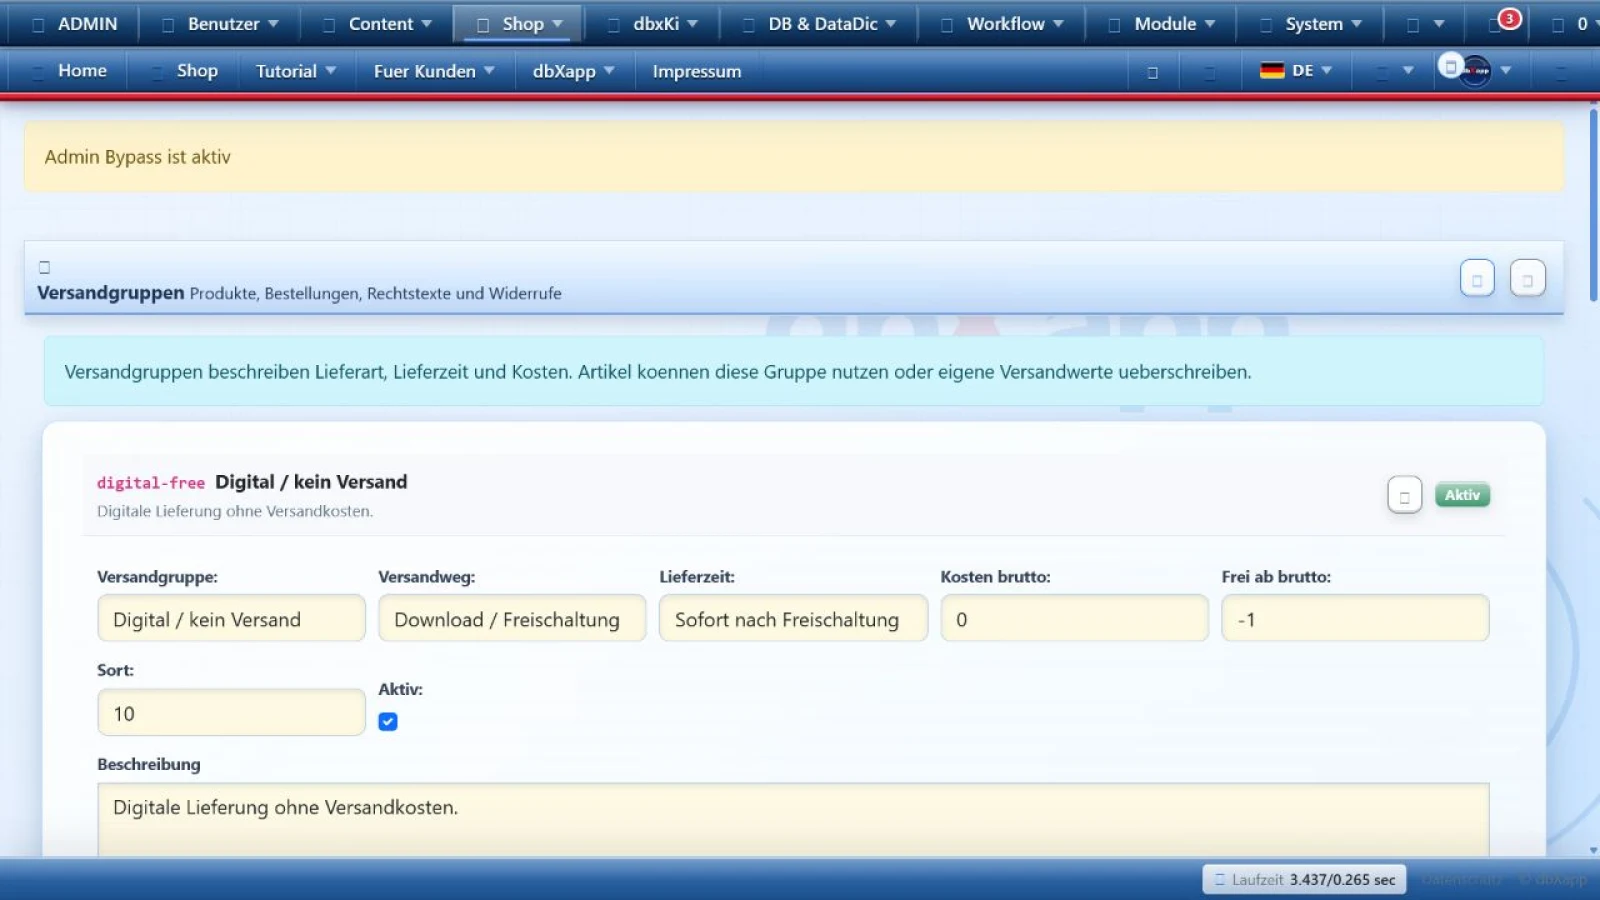Click the 'Versandweg:' field label
Viewport: 1600px width, 900px height.
pos(427,577)
